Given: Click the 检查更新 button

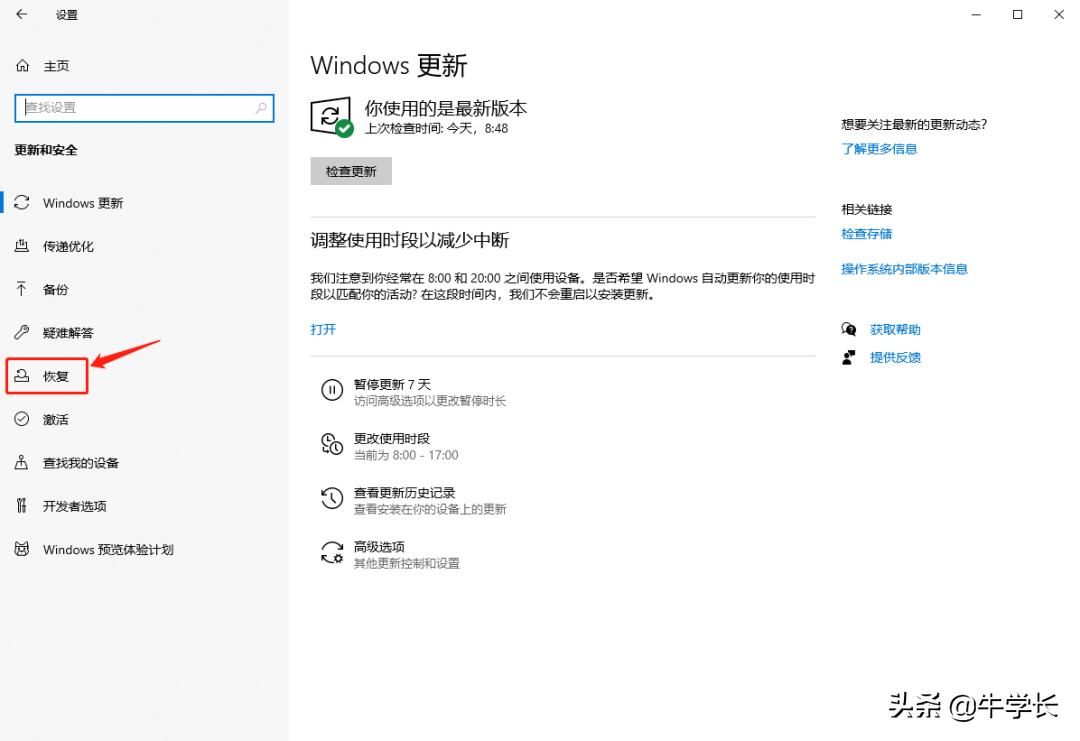Looking at the screenshot, I should [351, 171].
